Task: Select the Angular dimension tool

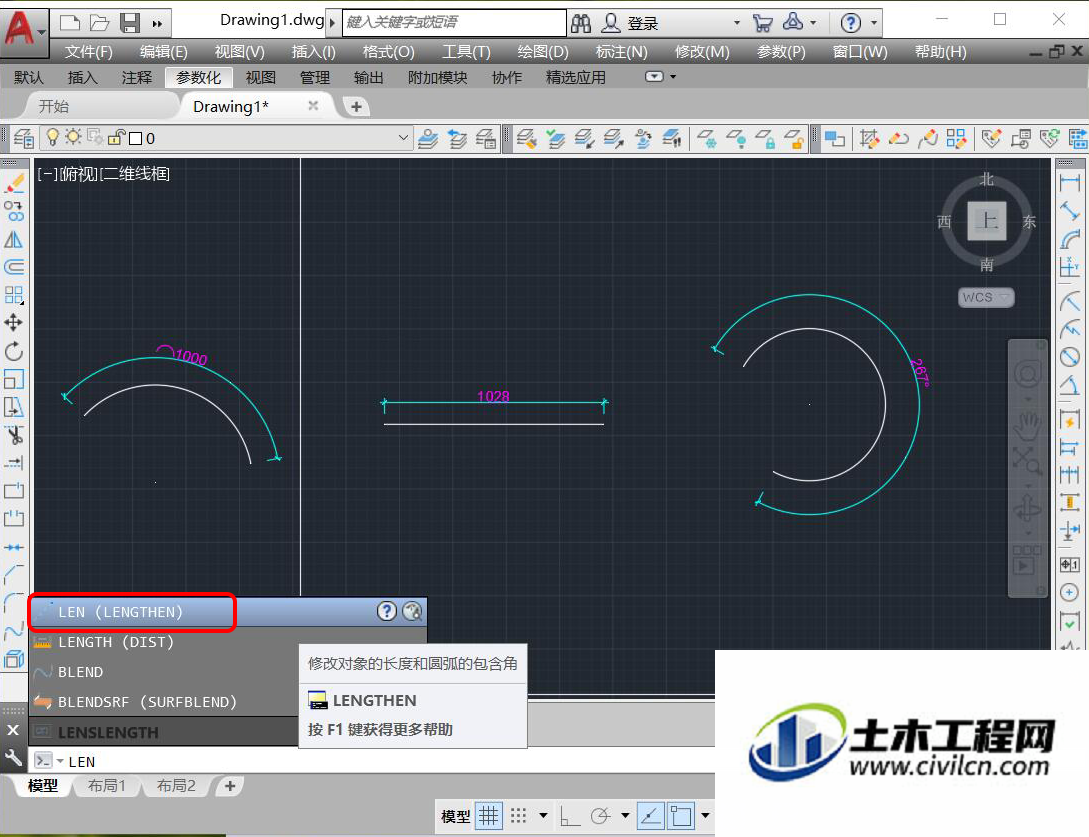Action: click(1070, 384)
